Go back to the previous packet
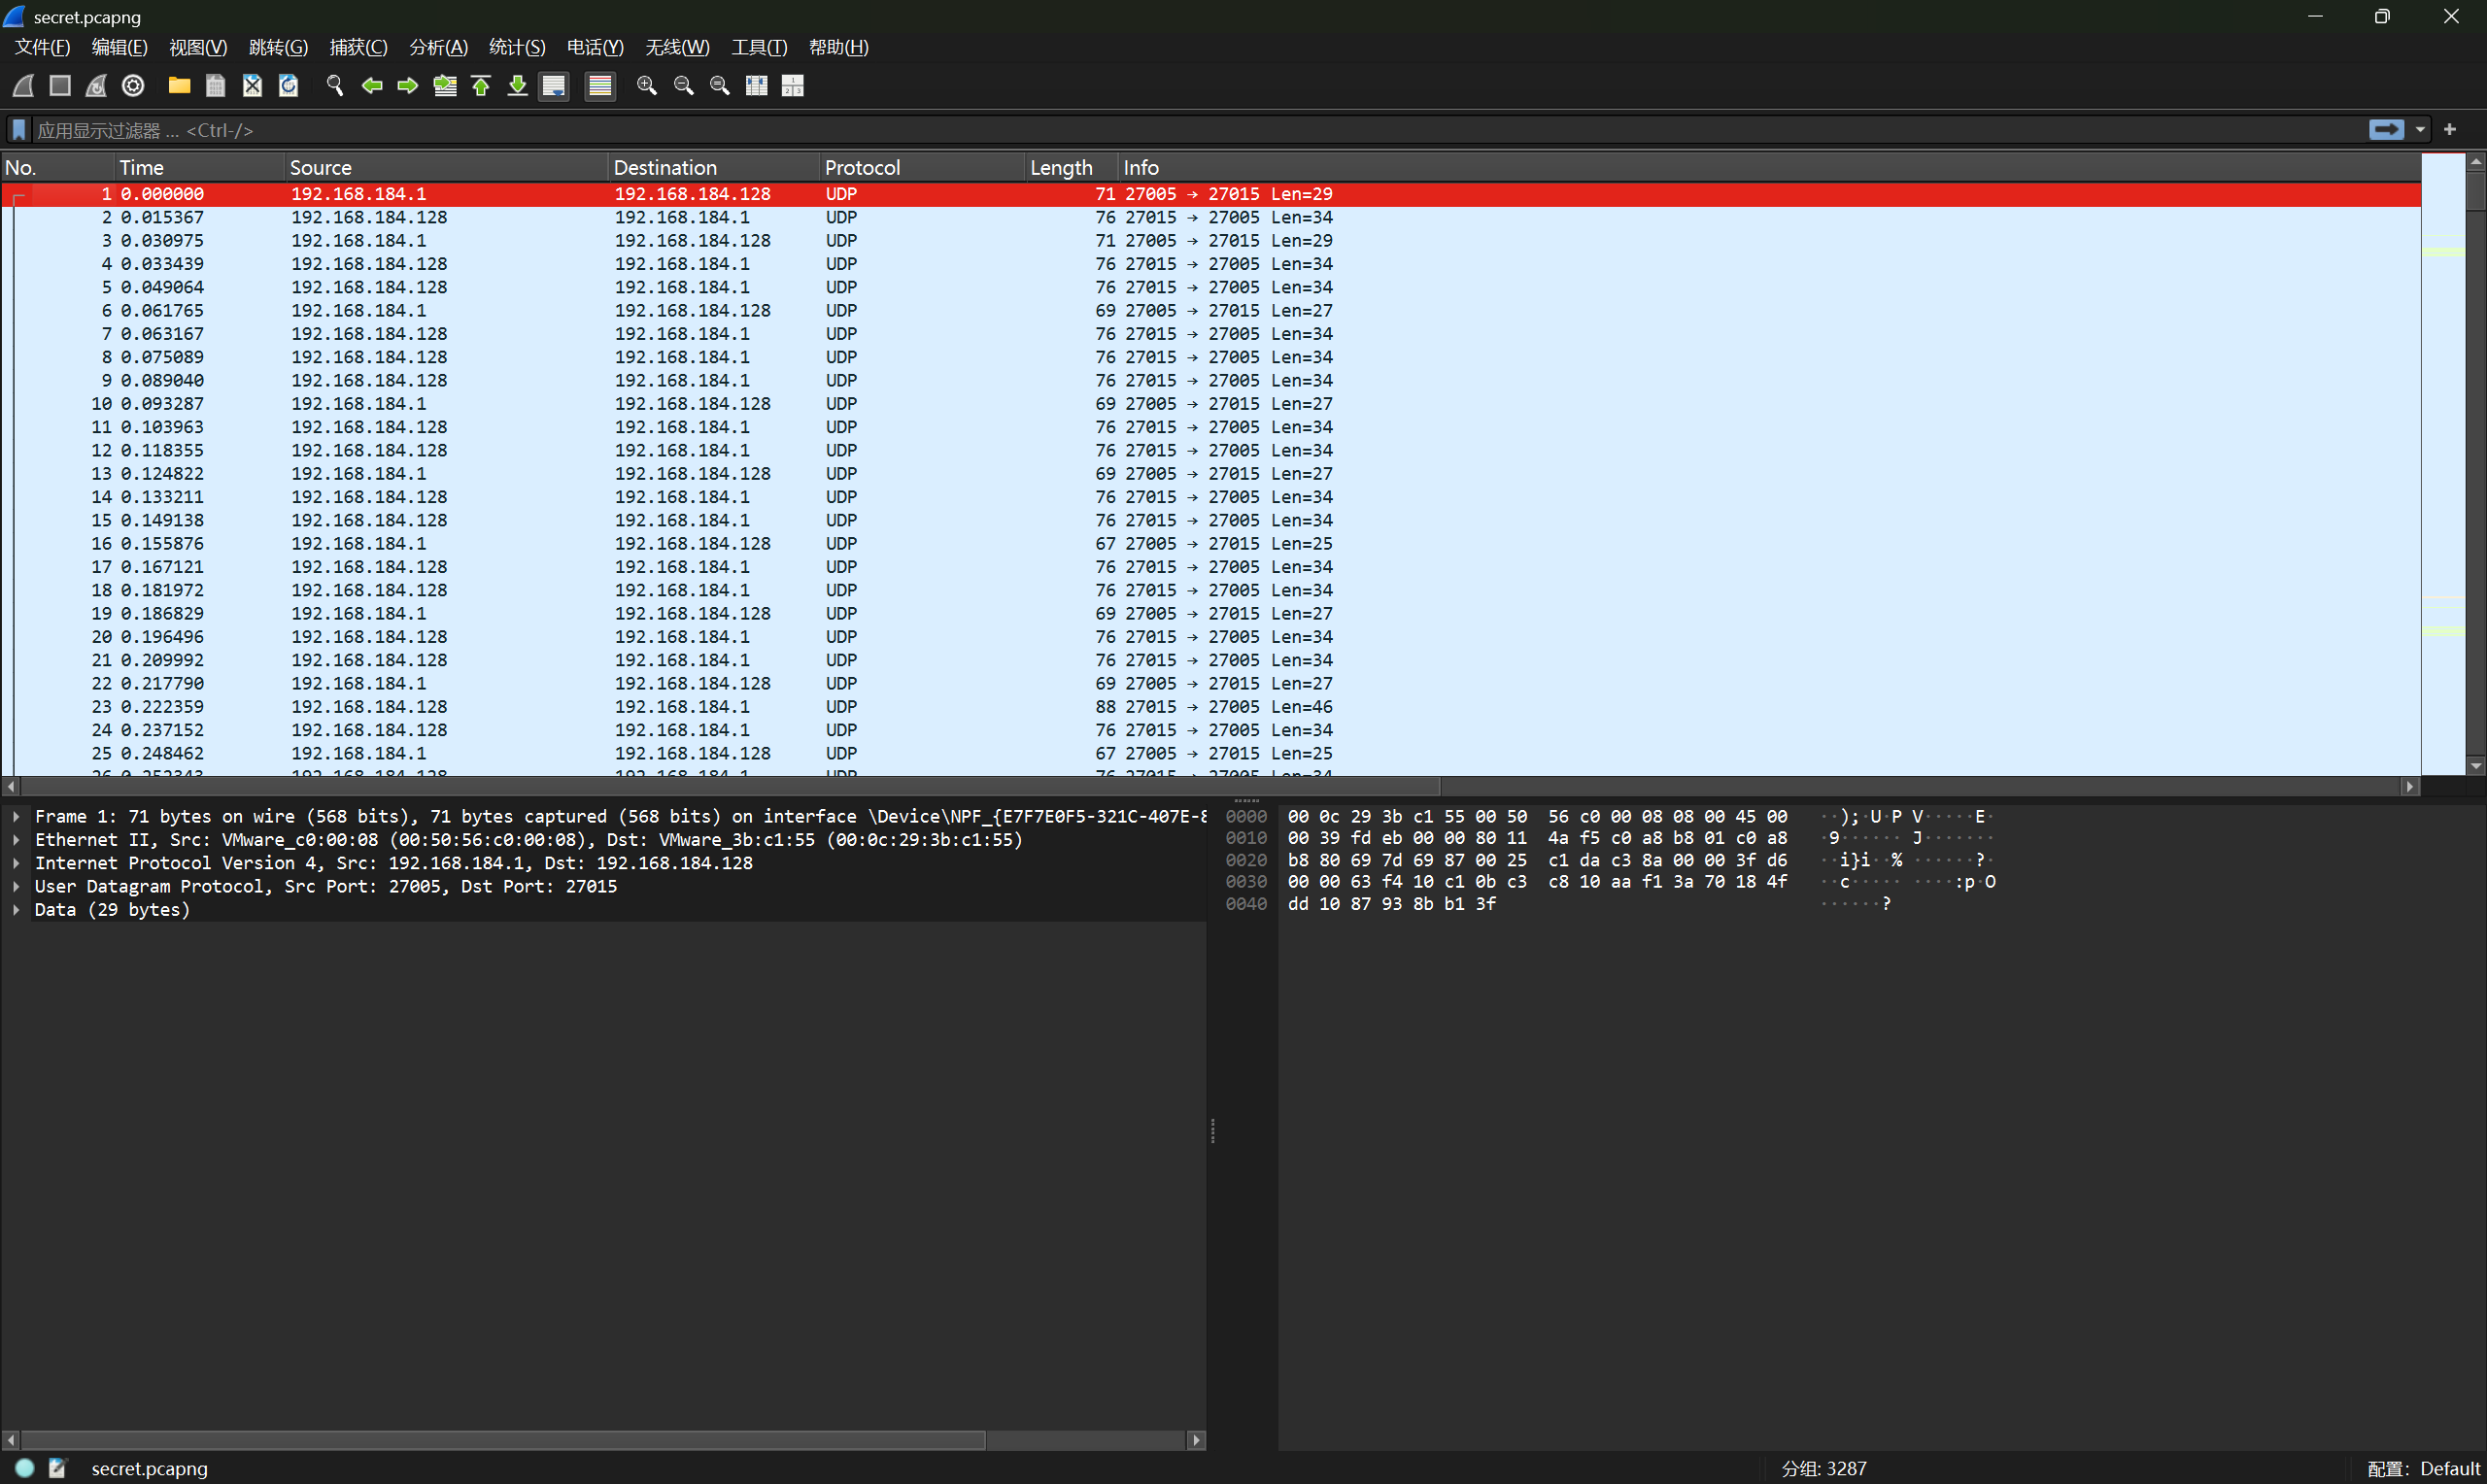This screenshot has height=1484, width=2487. click(372, 86)
